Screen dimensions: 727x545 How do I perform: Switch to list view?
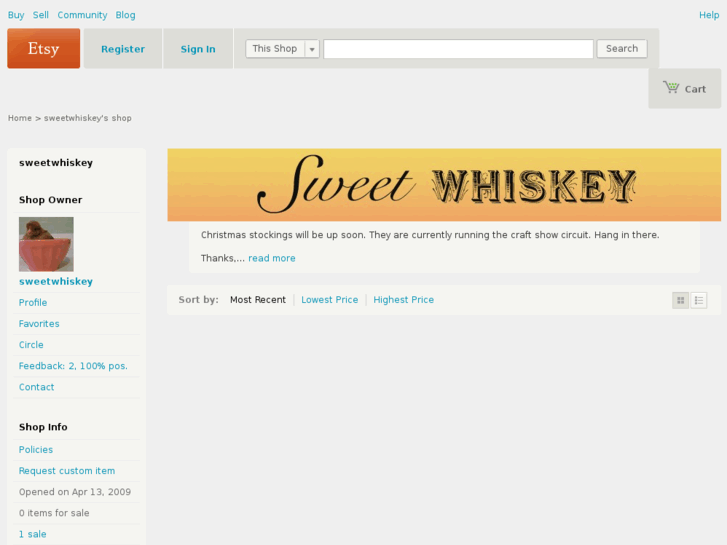(699, 301)
